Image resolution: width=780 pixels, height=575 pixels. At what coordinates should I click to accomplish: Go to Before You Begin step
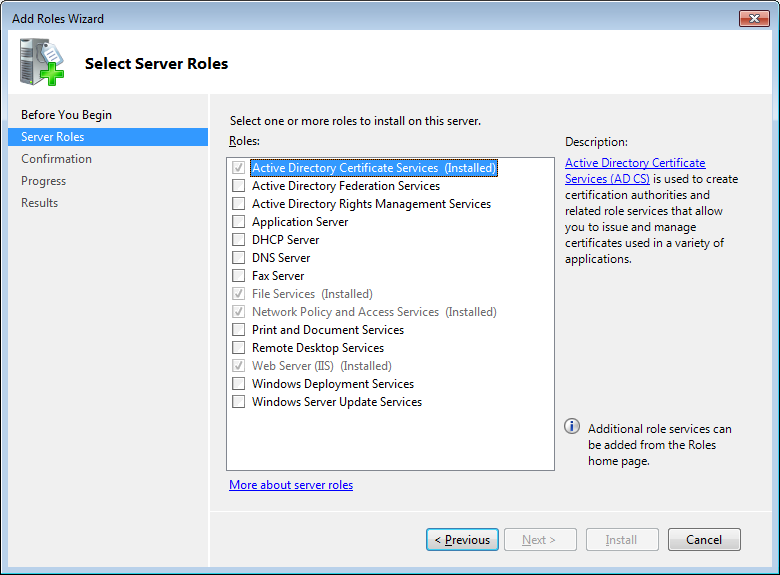66,115
